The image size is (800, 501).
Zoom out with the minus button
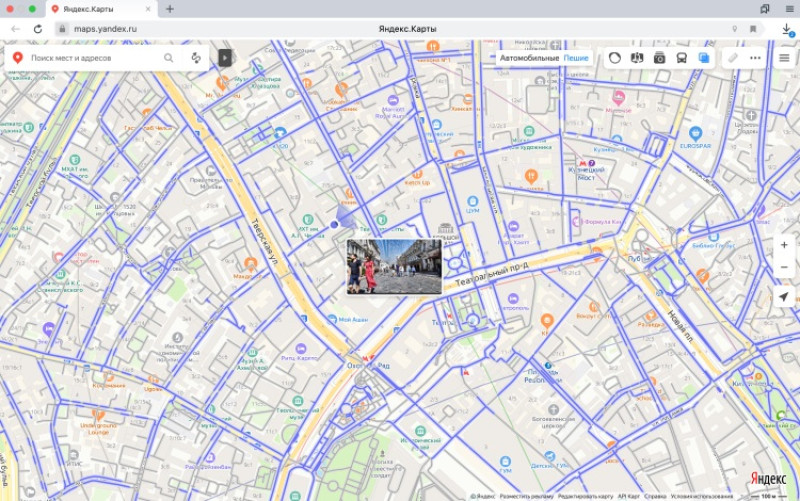pyautogui.click(x=784, y=267)
